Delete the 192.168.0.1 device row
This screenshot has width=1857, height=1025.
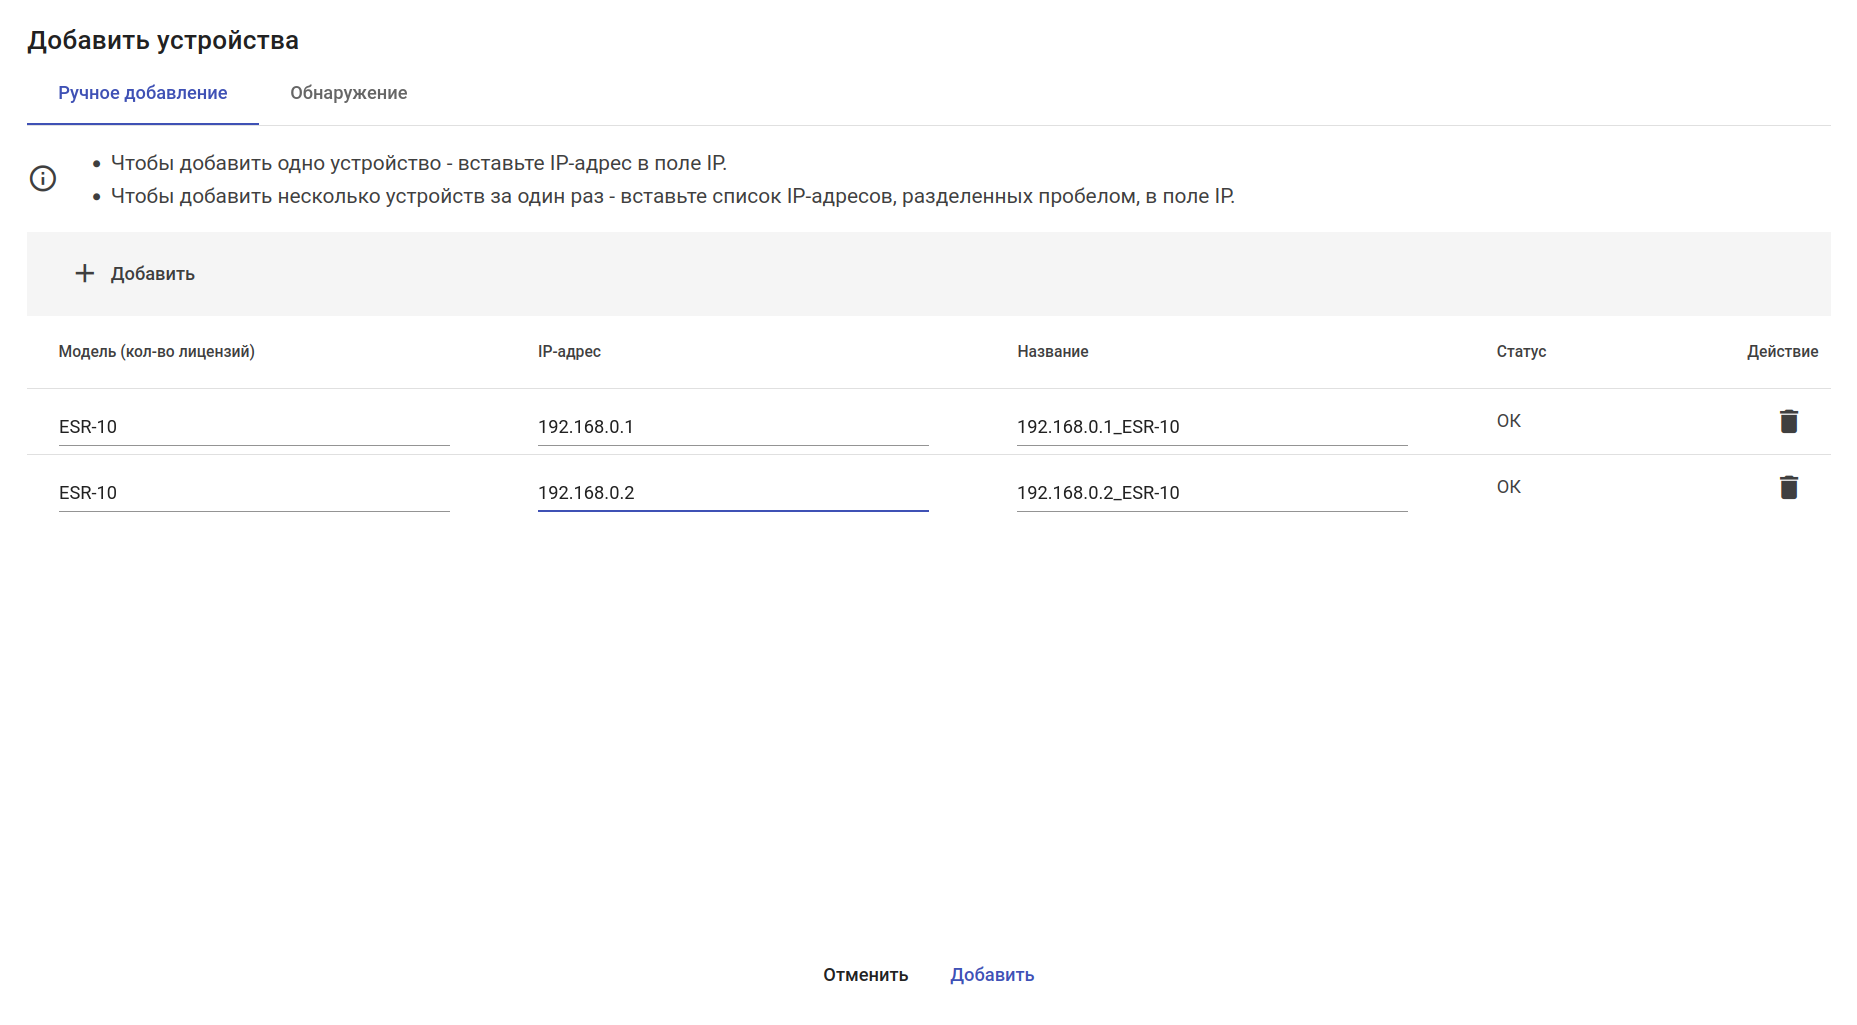[x=1788, y=421]
